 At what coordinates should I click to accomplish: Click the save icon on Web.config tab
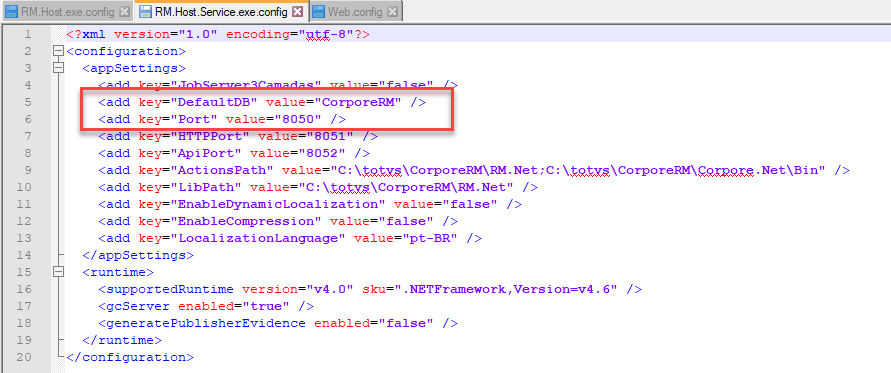318,11
